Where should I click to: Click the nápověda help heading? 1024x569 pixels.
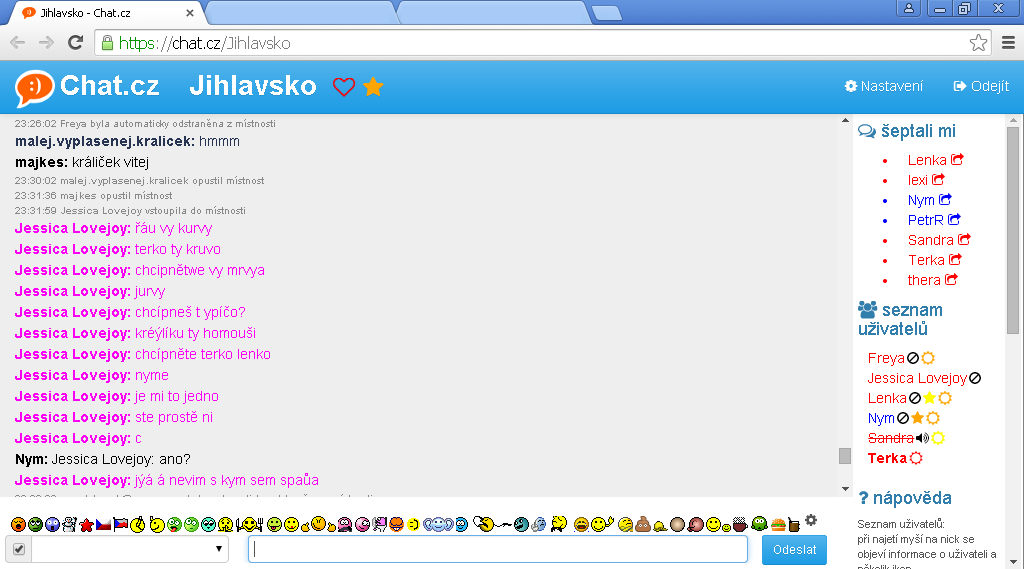pos(905,498)
